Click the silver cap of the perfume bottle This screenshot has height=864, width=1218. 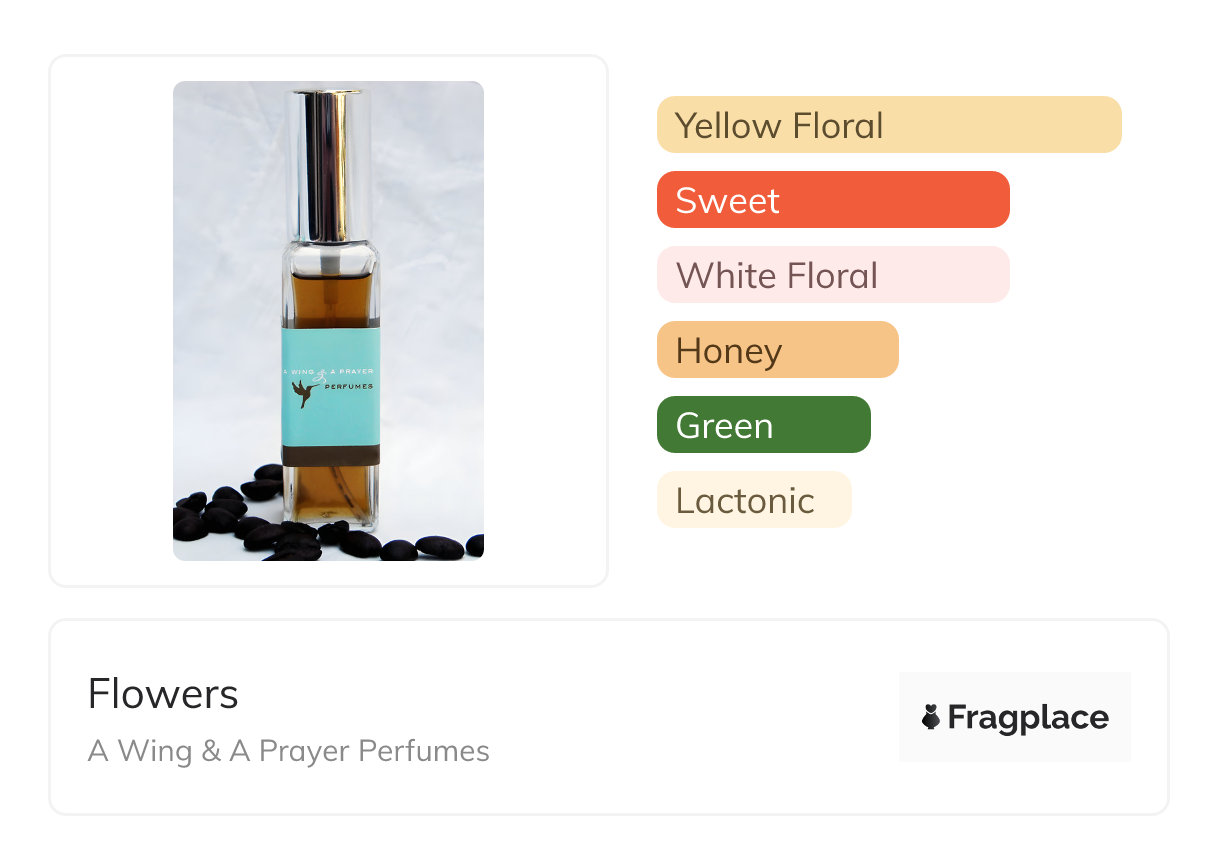click(328, 160)
